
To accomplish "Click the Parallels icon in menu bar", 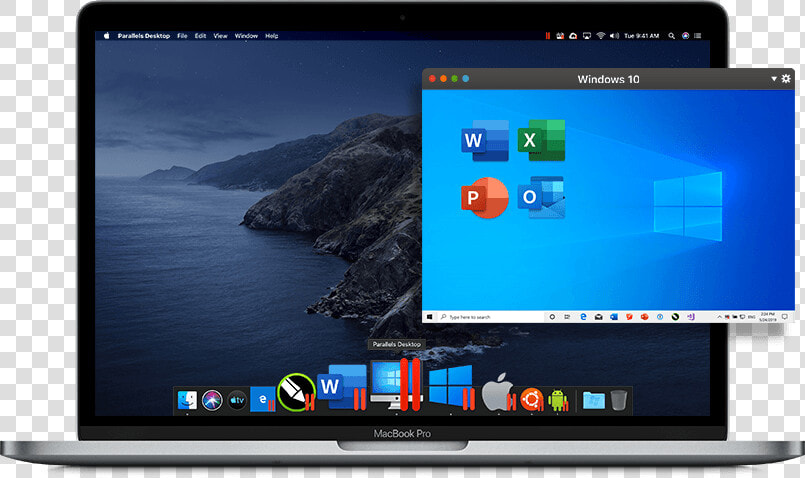I will click(x=548, y=36).
